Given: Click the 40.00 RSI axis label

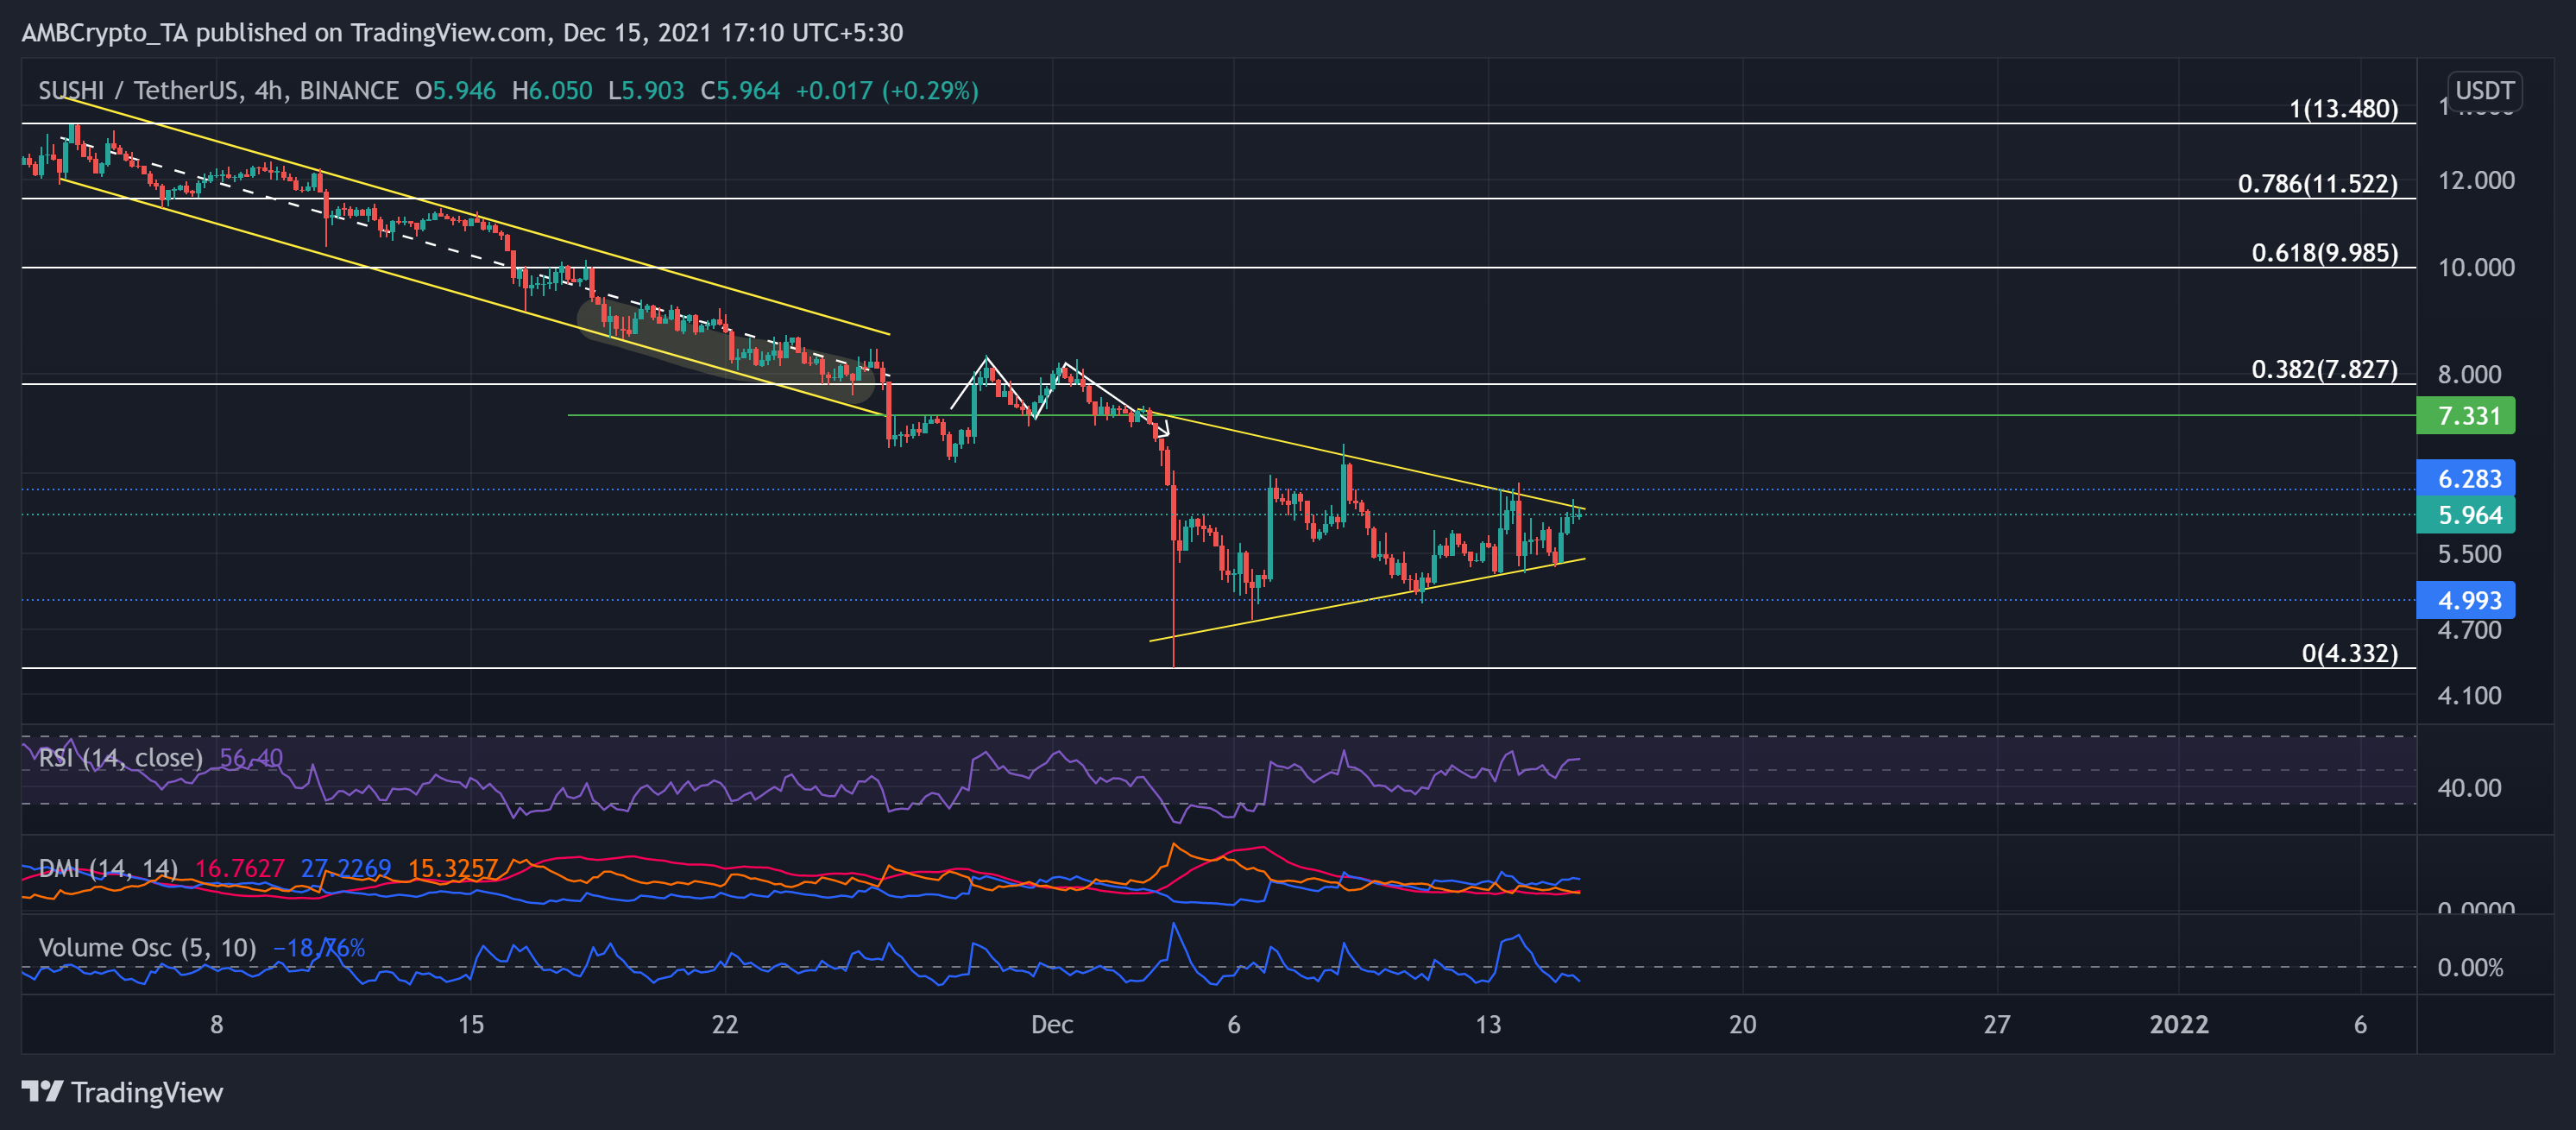Looking at the screenshot, I should tap(2469, 788).
